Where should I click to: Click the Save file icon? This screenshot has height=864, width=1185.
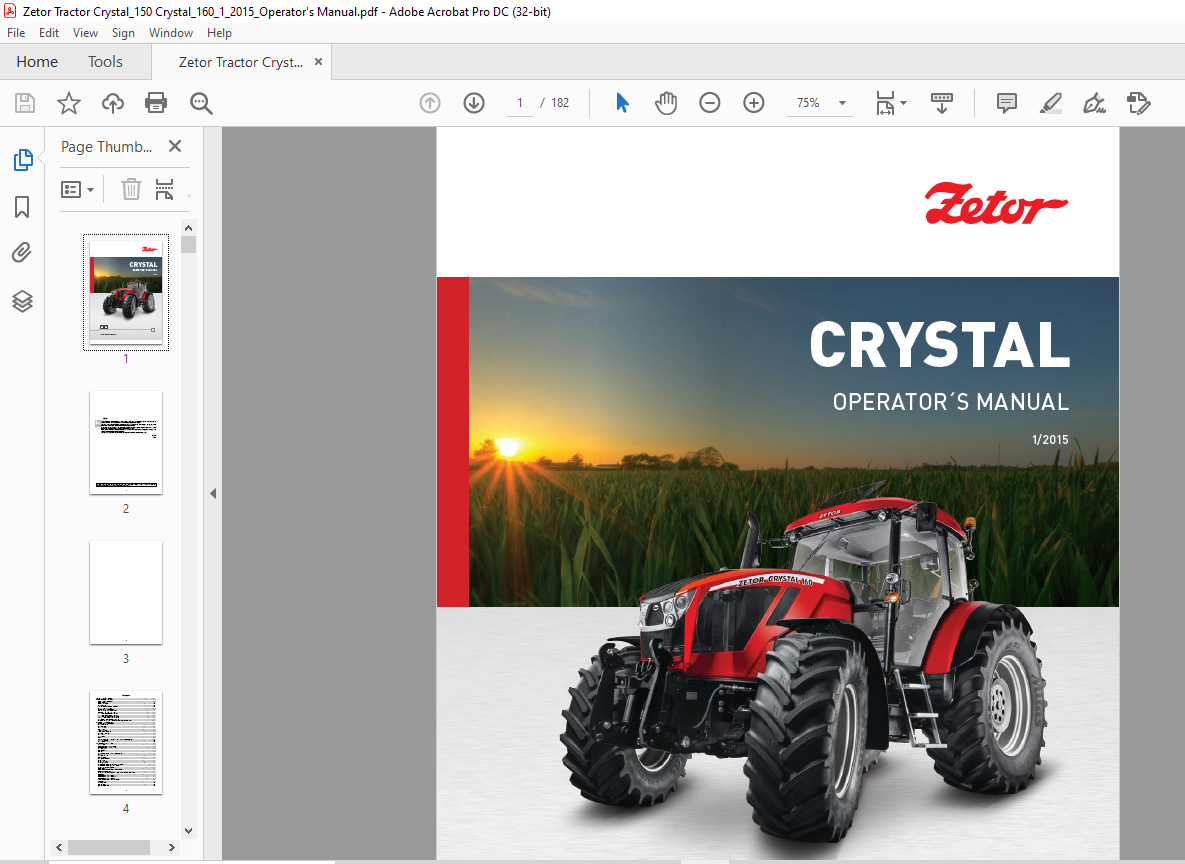tap(25, 103)
